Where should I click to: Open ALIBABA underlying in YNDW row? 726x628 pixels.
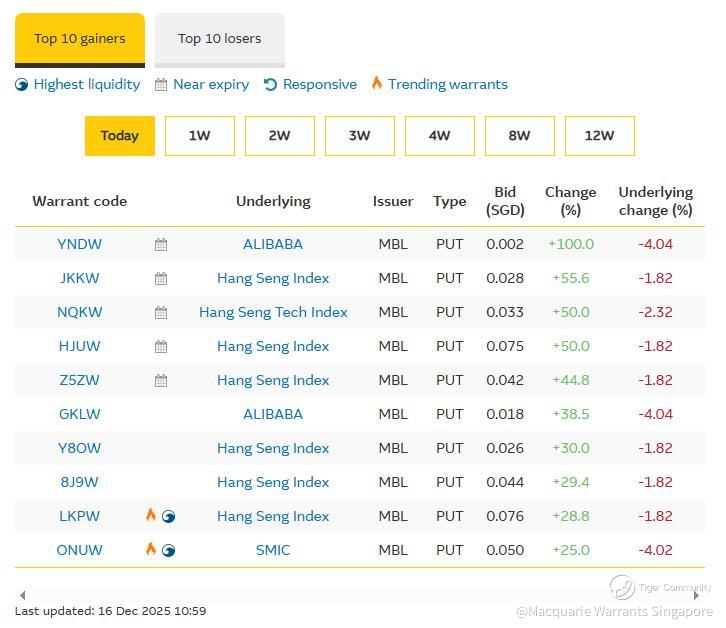tap(273, 244)
